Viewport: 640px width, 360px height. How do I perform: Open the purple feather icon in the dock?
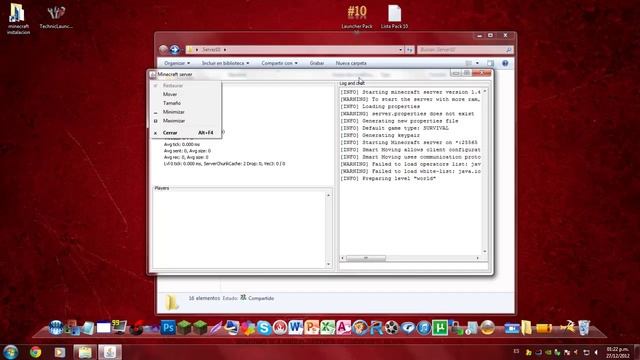(216, 327)
